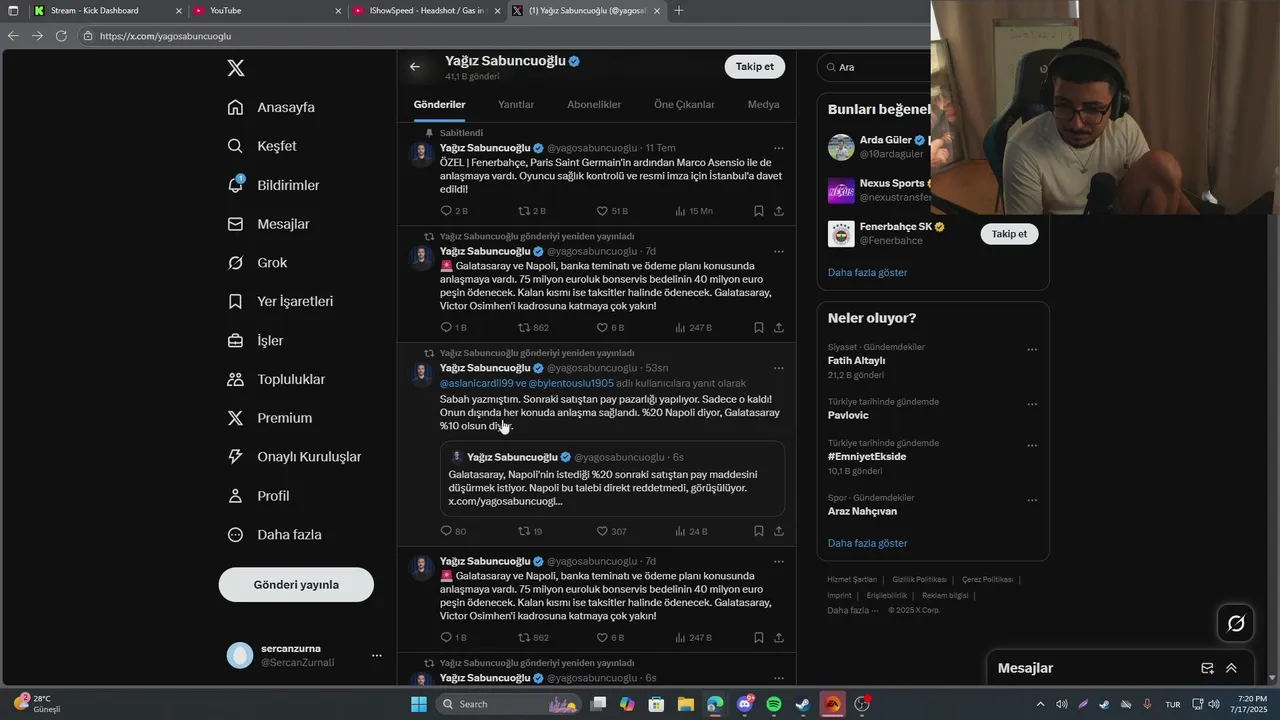Screen dimensions: 1280x720
Task: View analytics of post with 15 Mn views
Action: (693, 211)
